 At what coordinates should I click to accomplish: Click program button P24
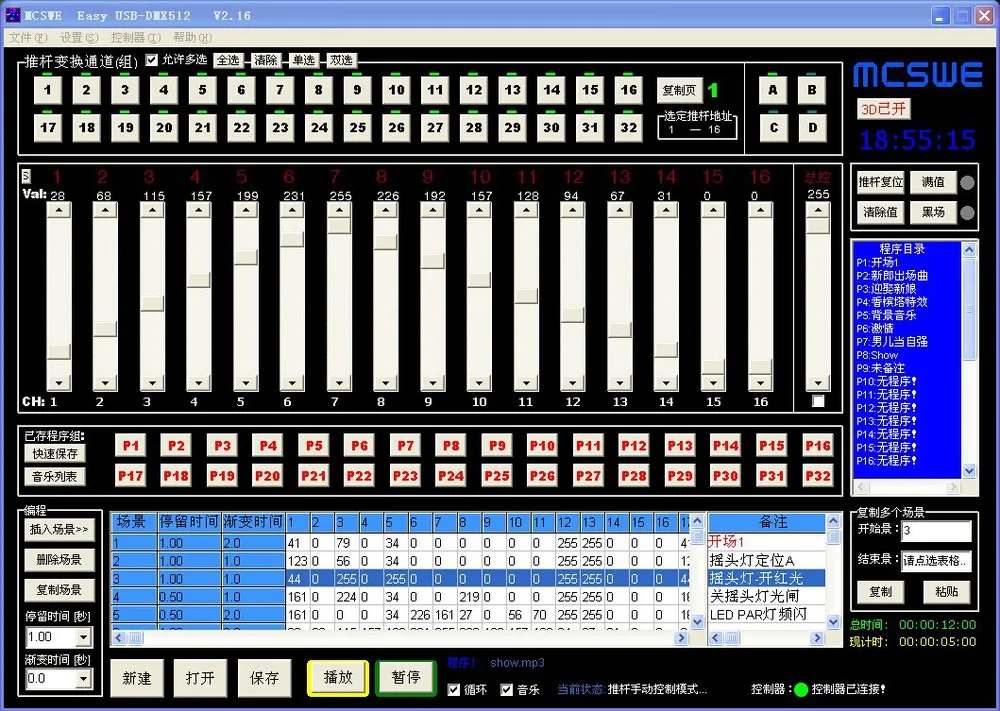[451, 476]
